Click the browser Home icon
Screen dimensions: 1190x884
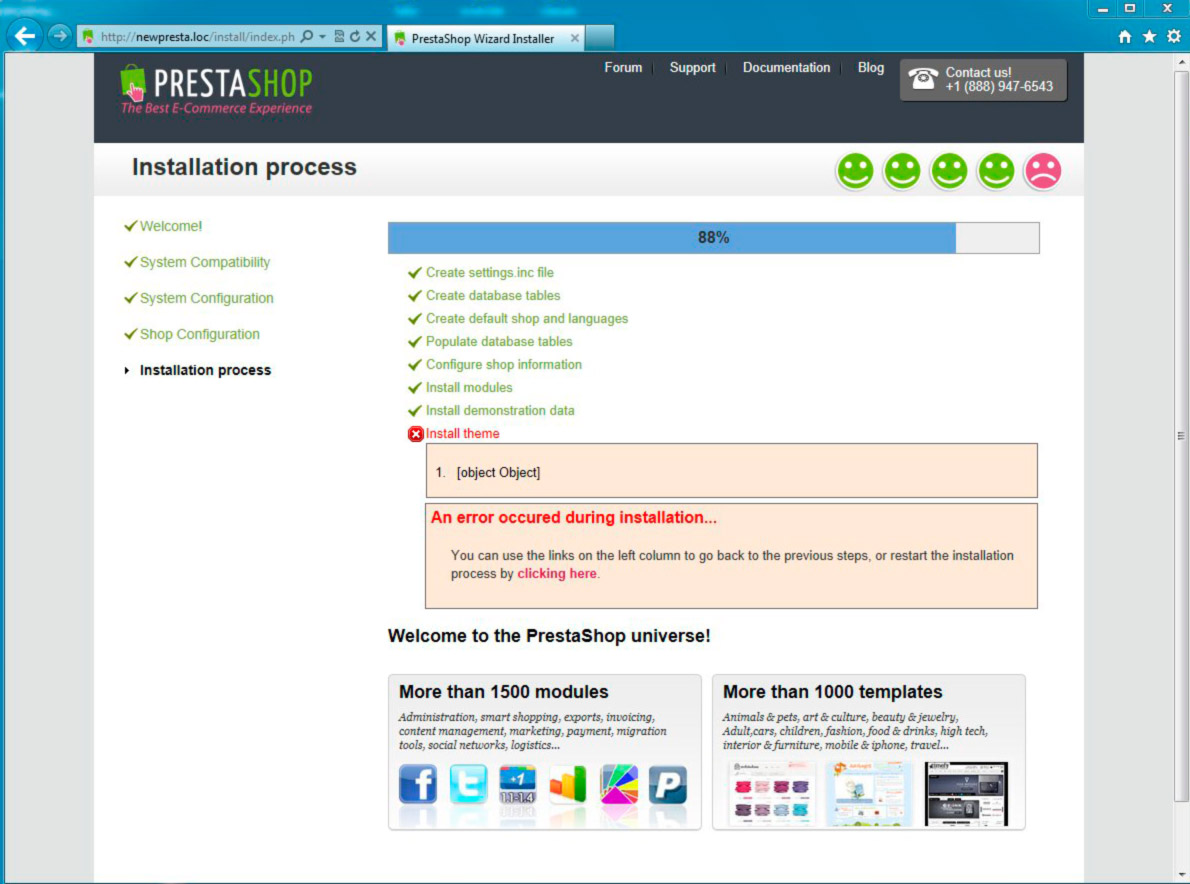[x=1125, y=36]
